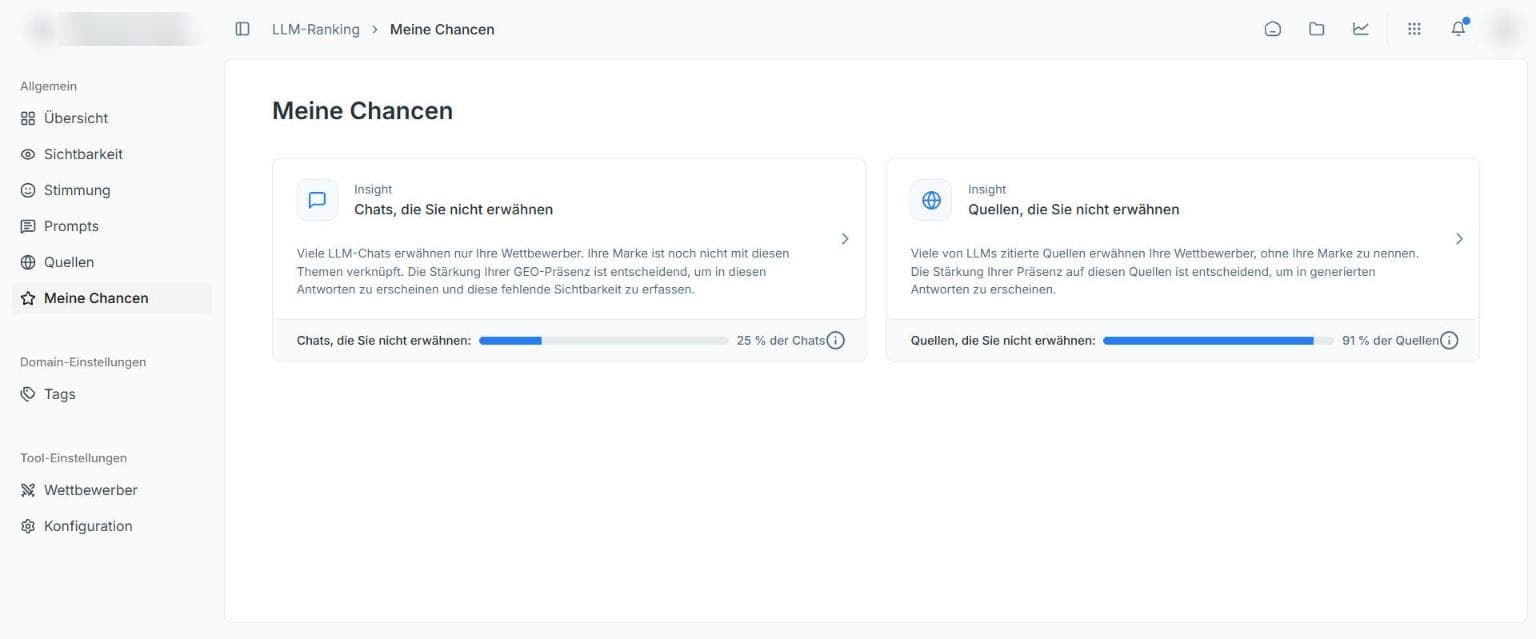The image size is (1536, 639).
Task: Click the '25 % der Chats' value
Action: (x=781, y=340)
